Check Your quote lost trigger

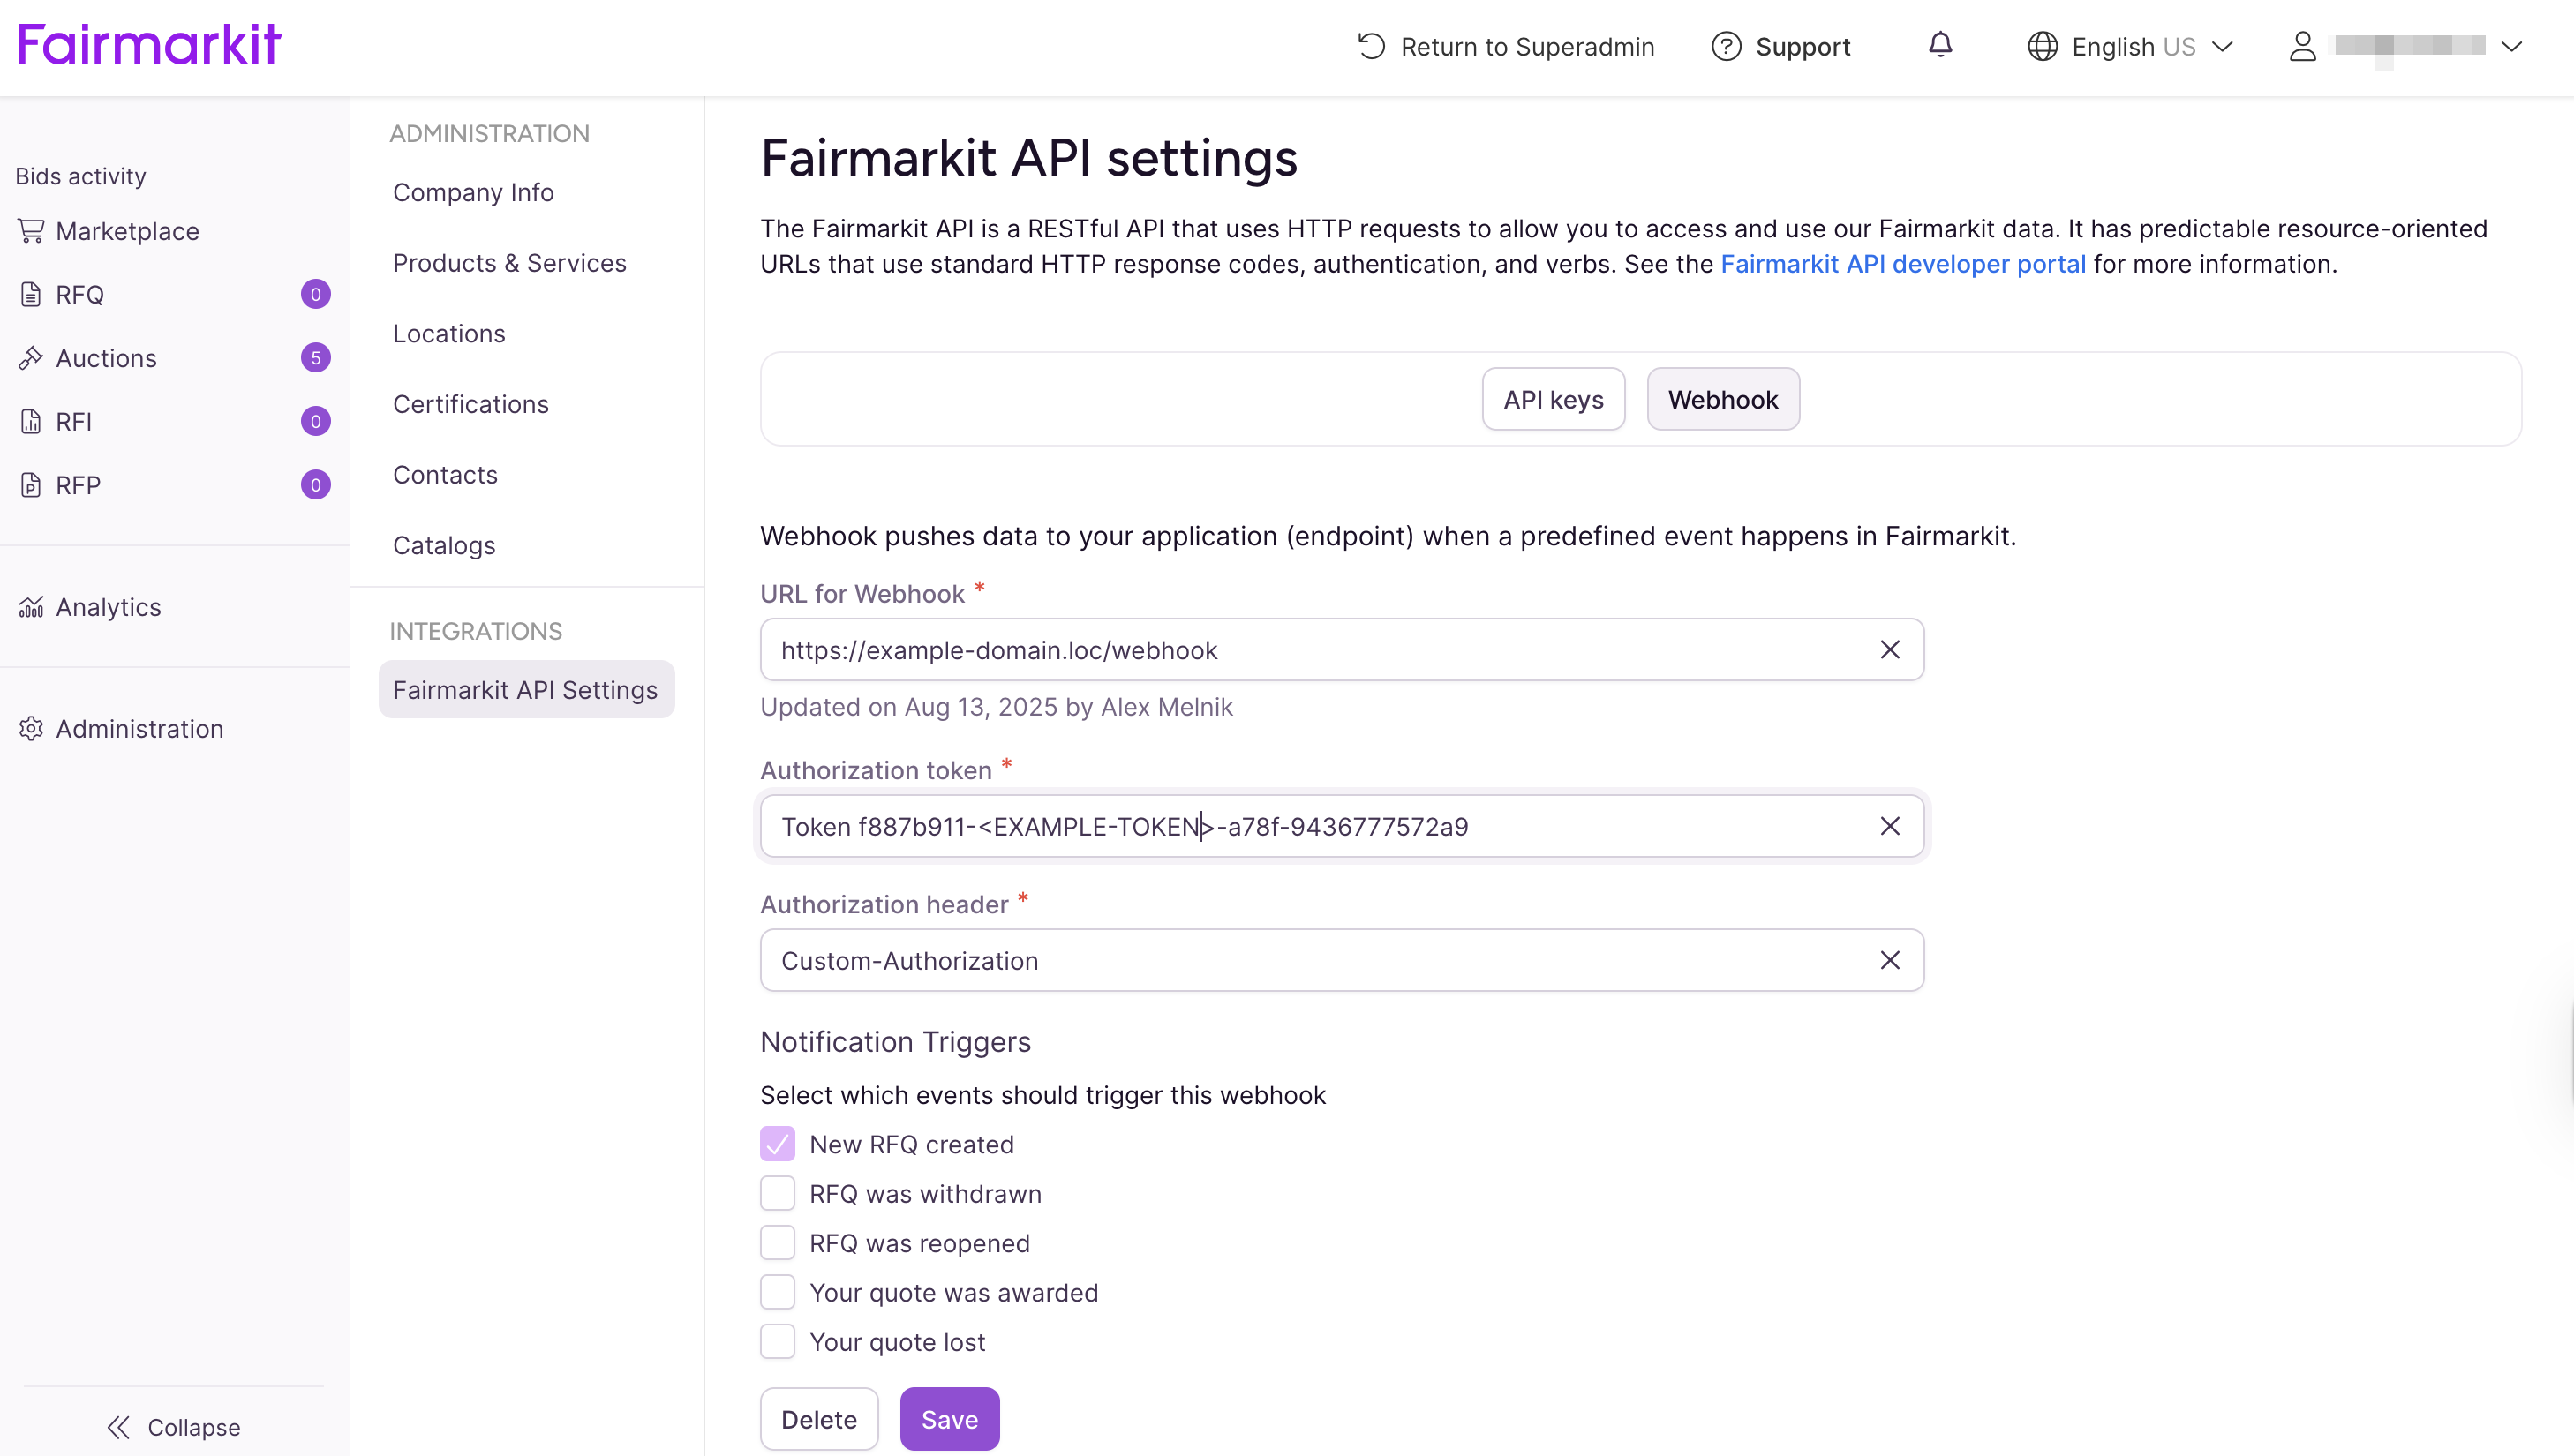pyautogui.click(x=777, y=1342)
